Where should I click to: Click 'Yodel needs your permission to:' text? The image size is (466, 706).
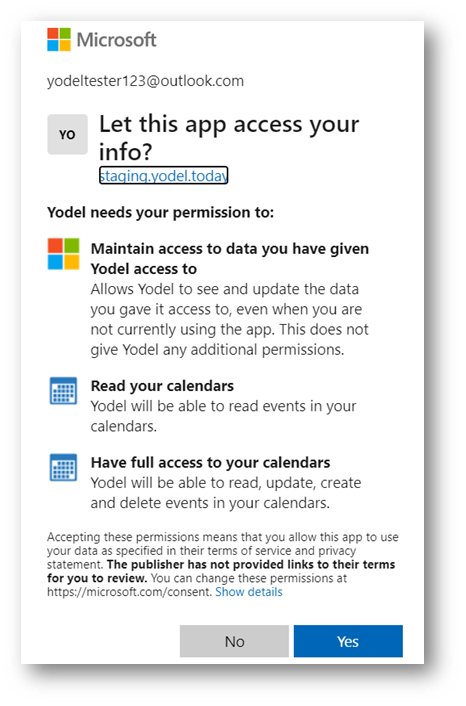click(160, 212)
